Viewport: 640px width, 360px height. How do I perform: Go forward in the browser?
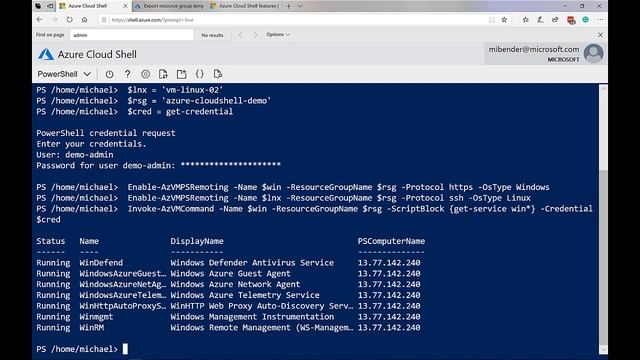pos(54,20)
